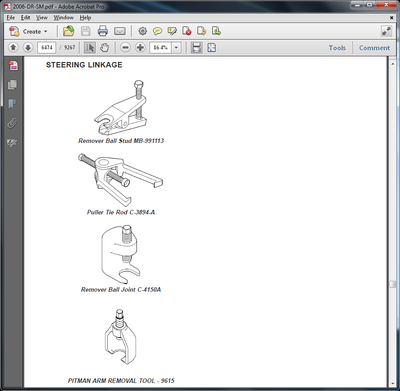Click the vertical scrollbar thumb
The width and height of the screenshot is (400, 391).
(x=392, y=284)
